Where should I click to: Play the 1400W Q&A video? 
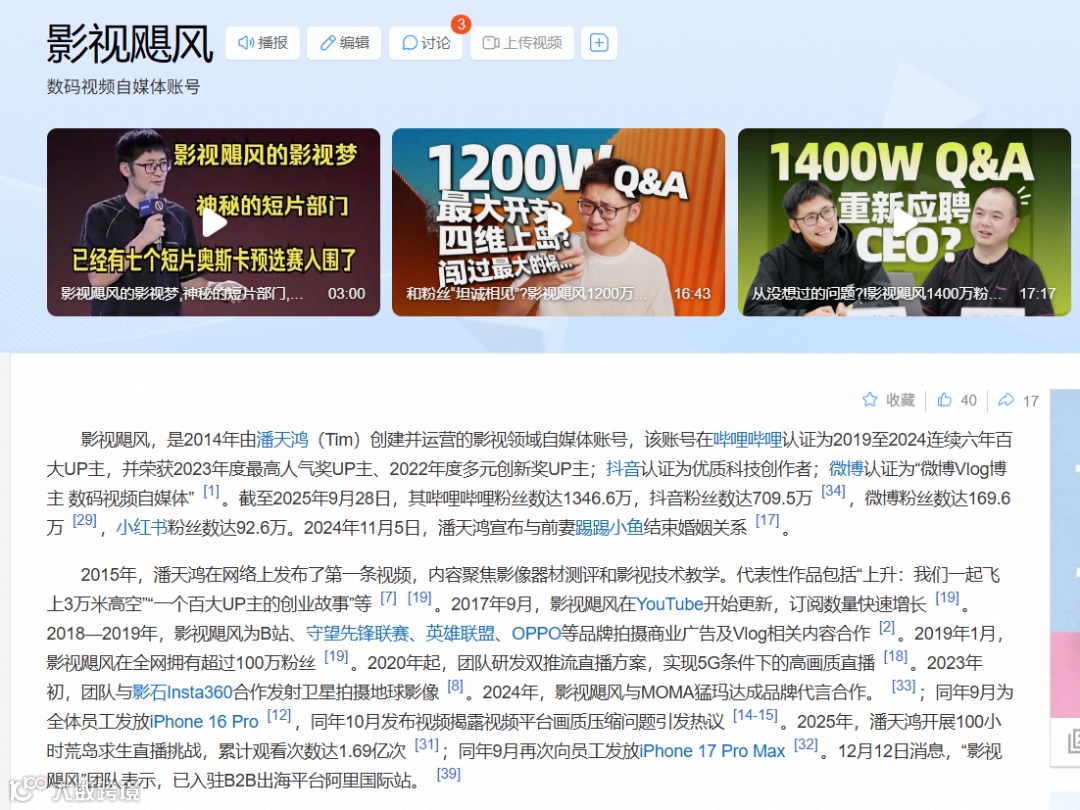904,222
